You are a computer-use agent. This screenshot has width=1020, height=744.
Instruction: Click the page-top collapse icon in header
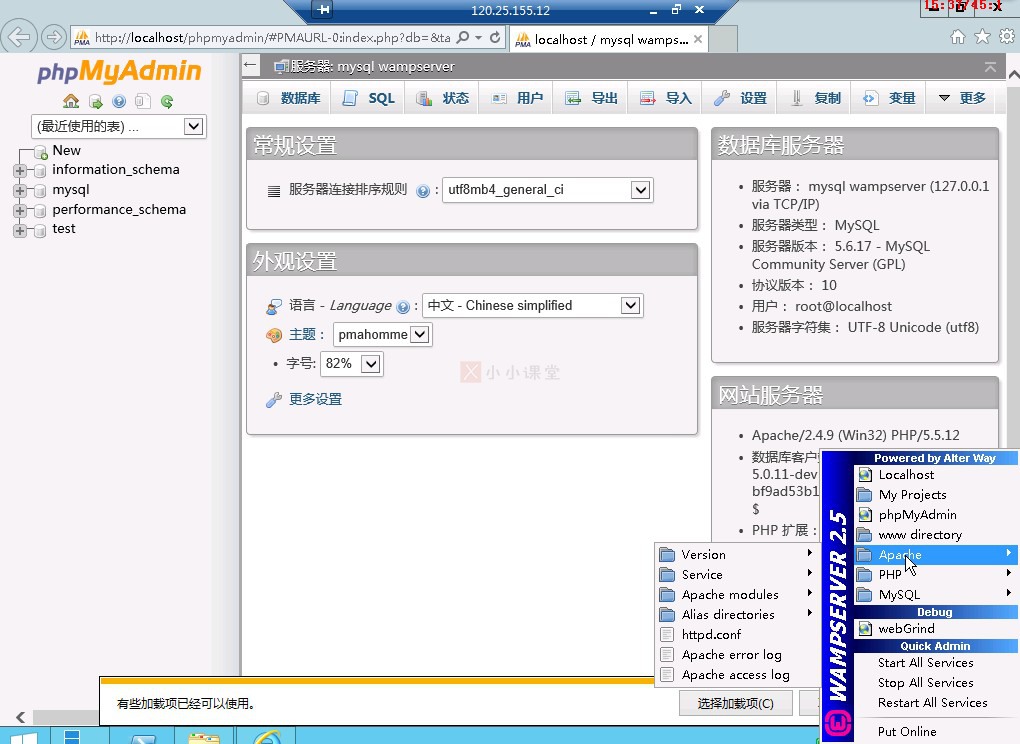[990, 66]
